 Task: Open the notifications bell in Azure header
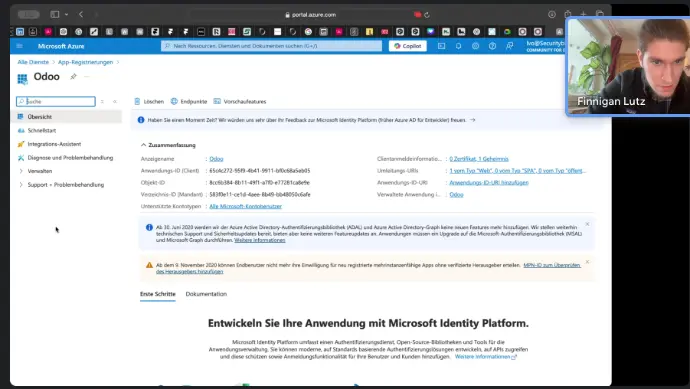(x=459, y=46)
